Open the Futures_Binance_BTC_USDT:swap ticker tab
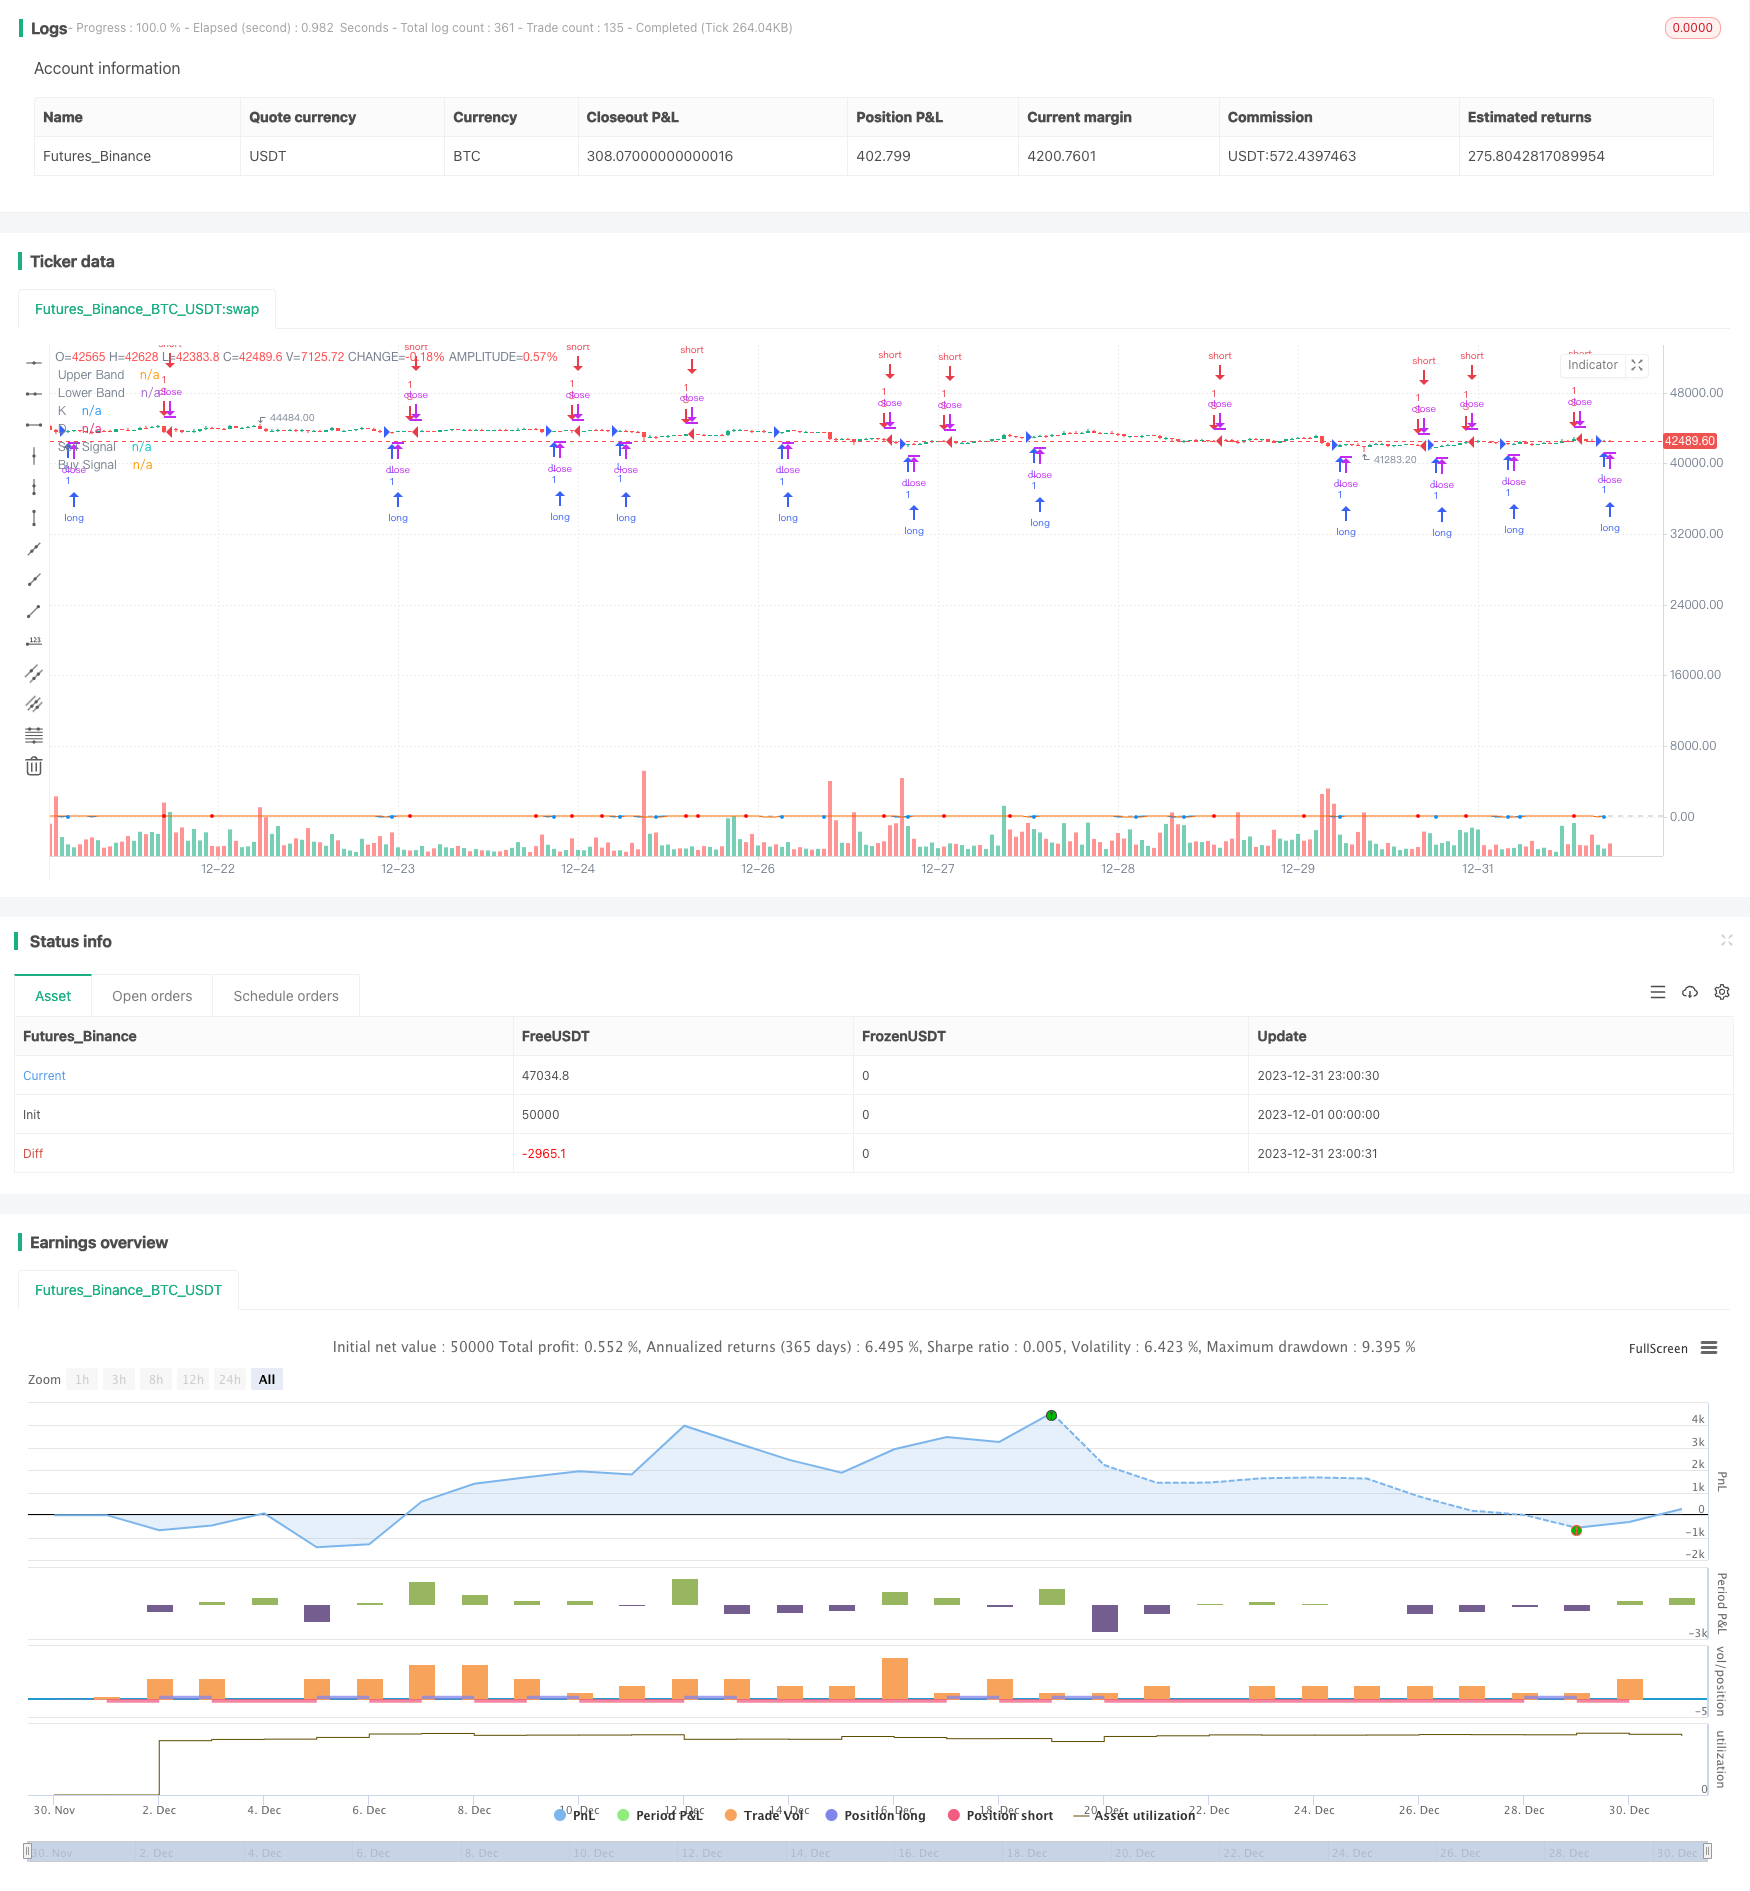 147,309
